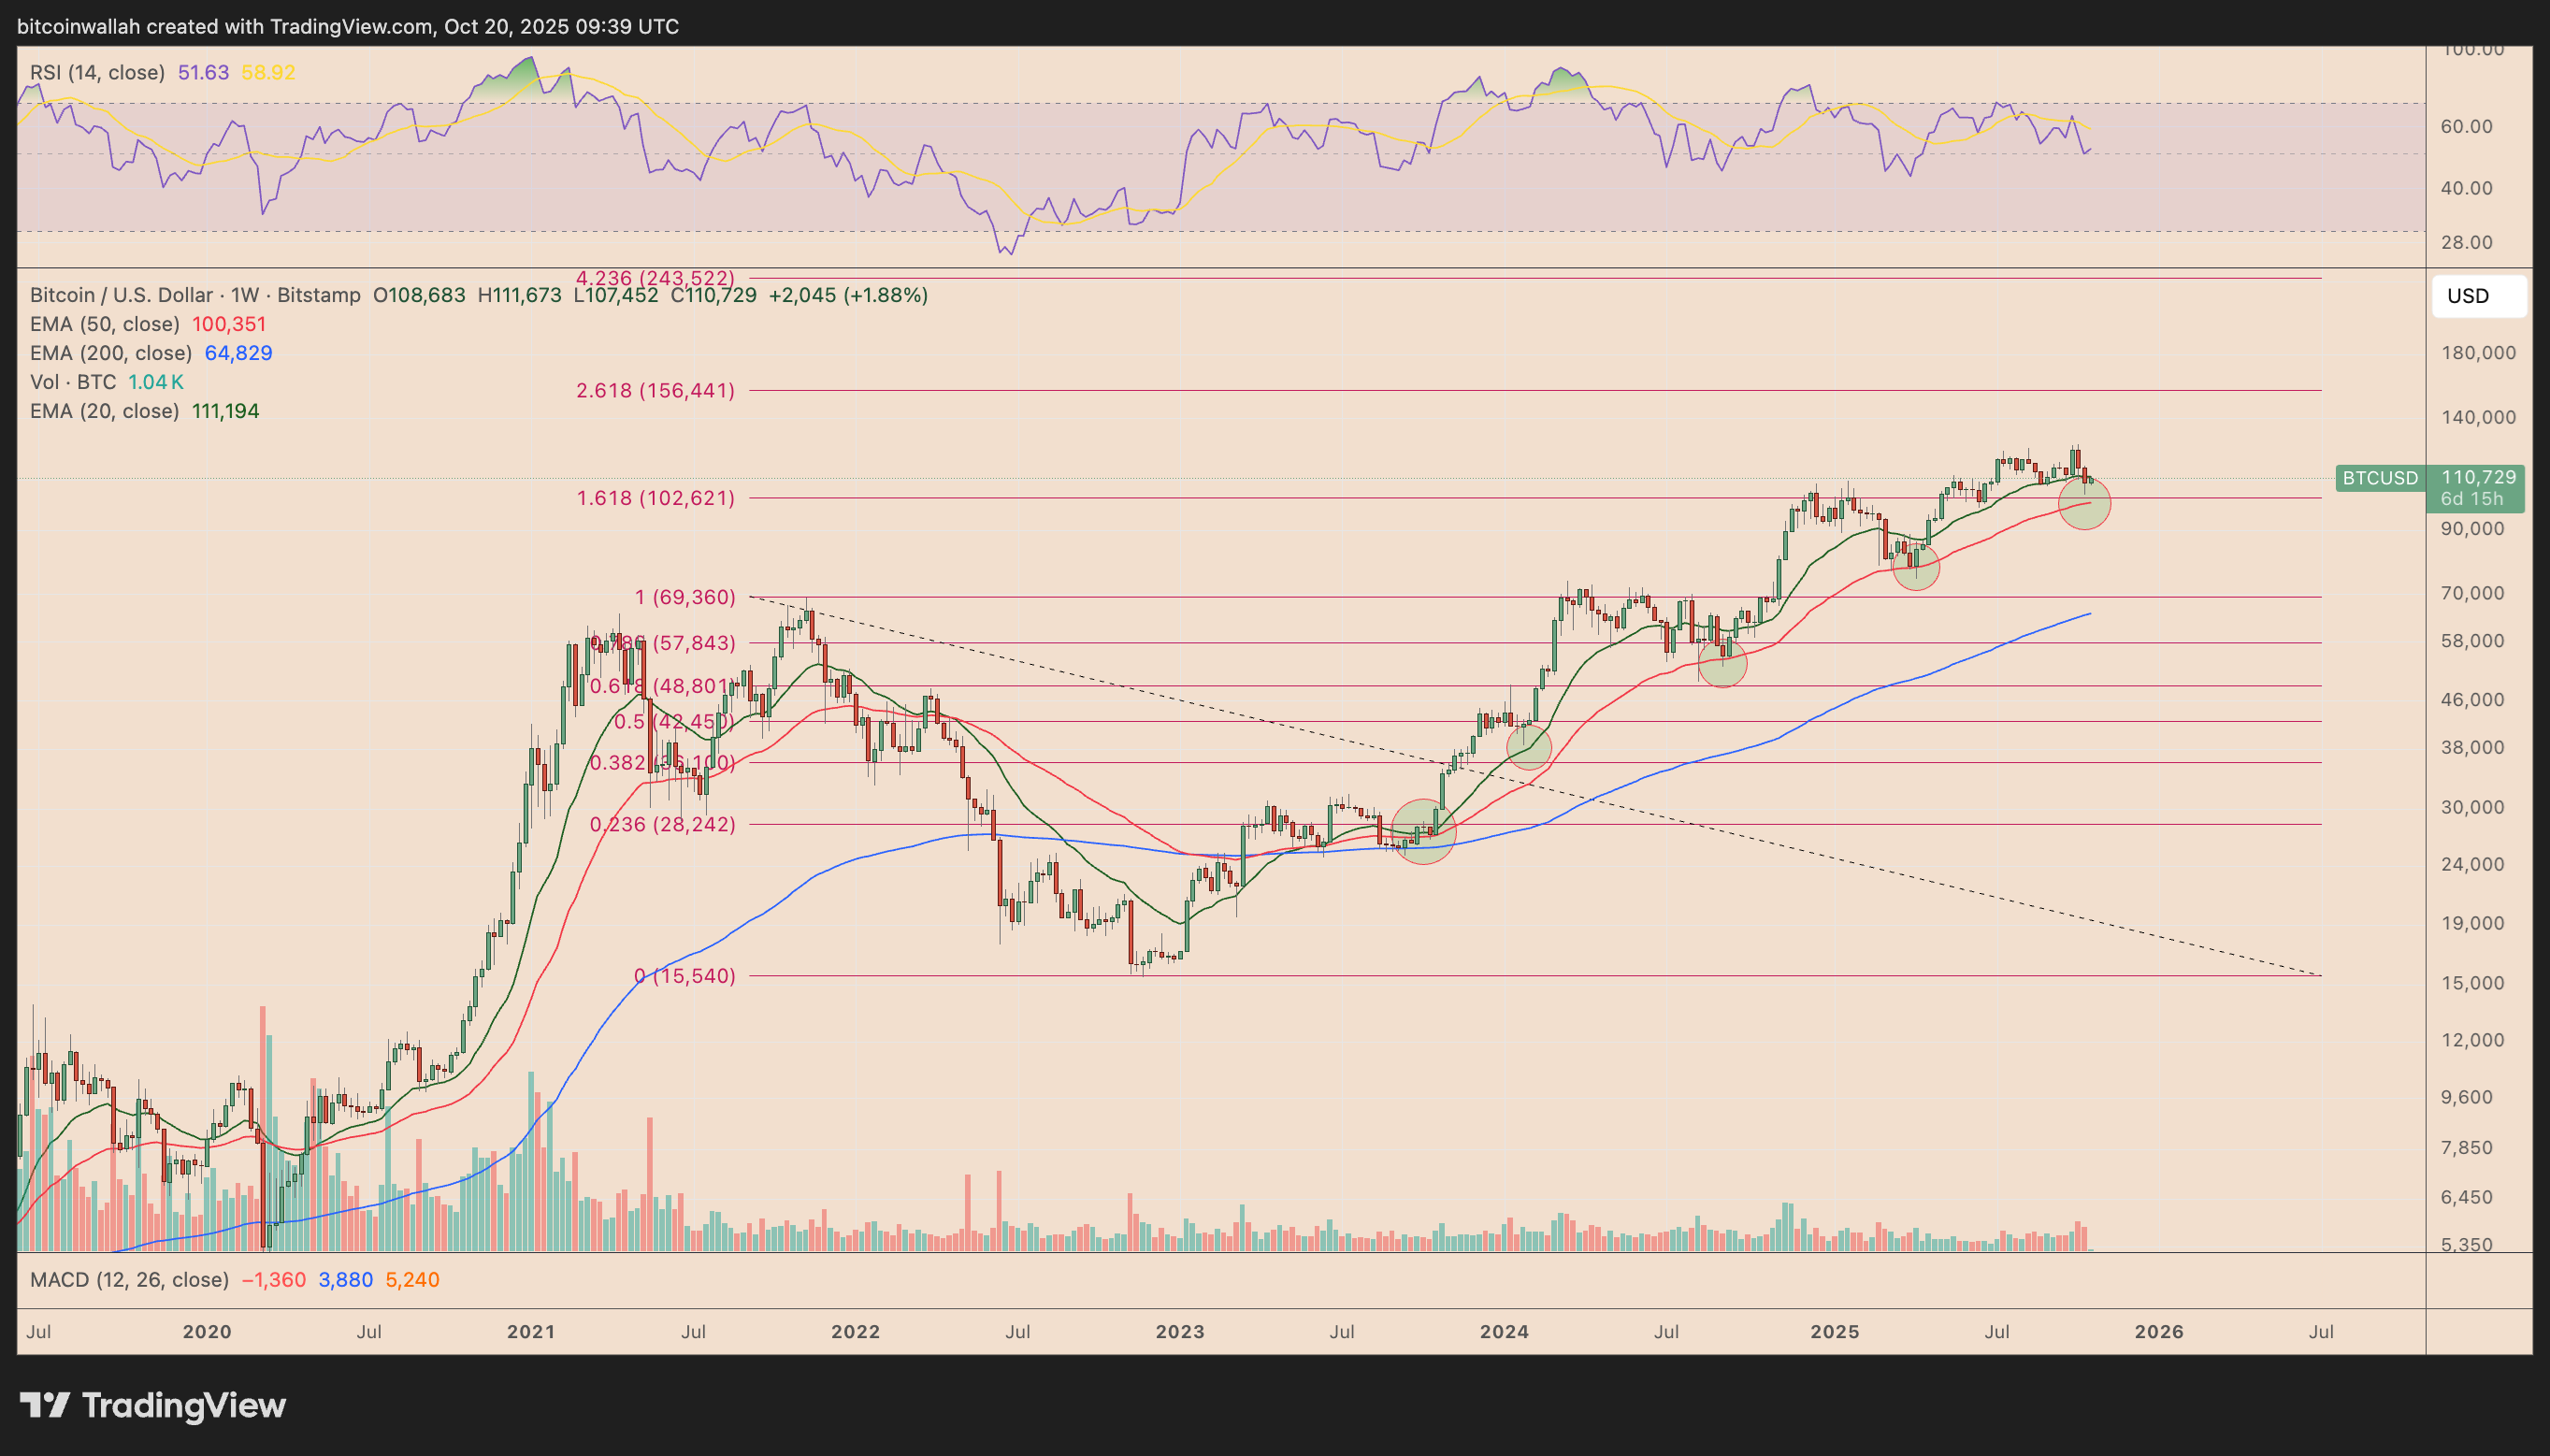Select the EMA (50, close) indicator legend
This screenshot has width=2550, height=1456.
tap(104, 324)
